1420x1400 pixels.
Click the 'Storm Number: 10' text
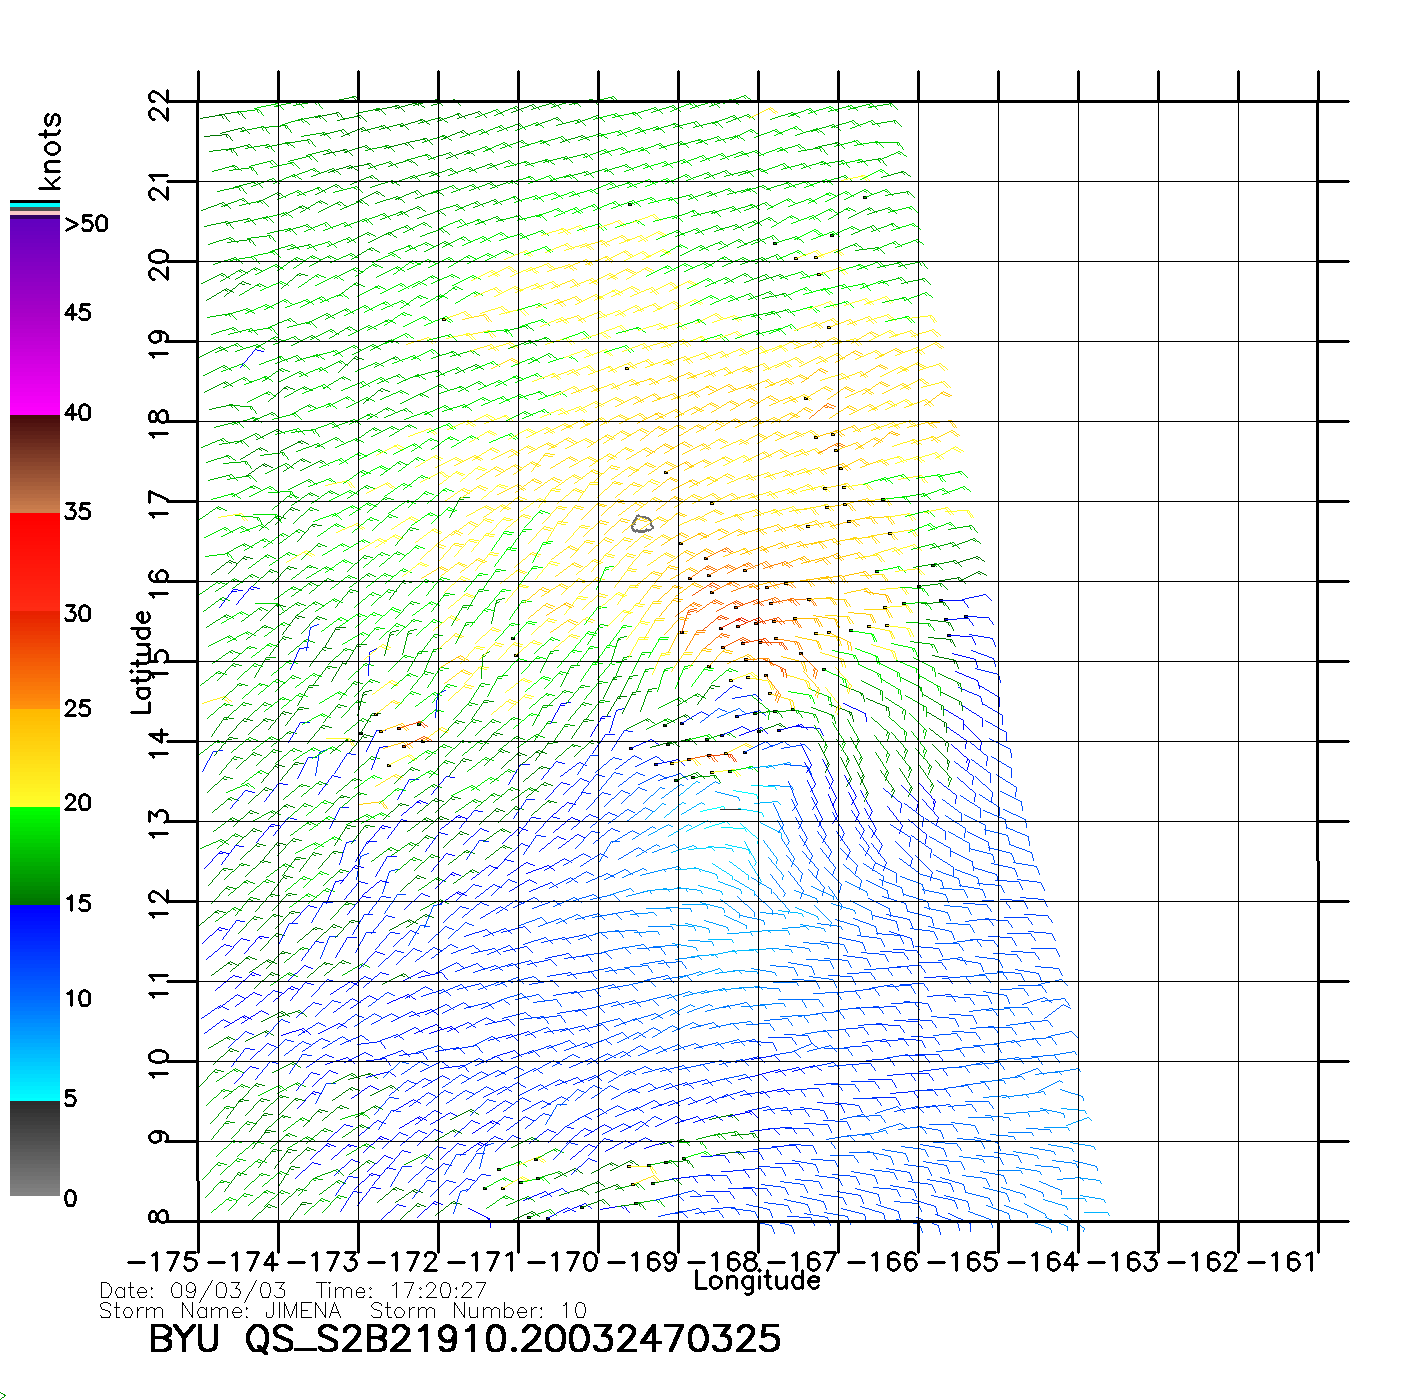pyautogui.click(x=478, y=1311)
